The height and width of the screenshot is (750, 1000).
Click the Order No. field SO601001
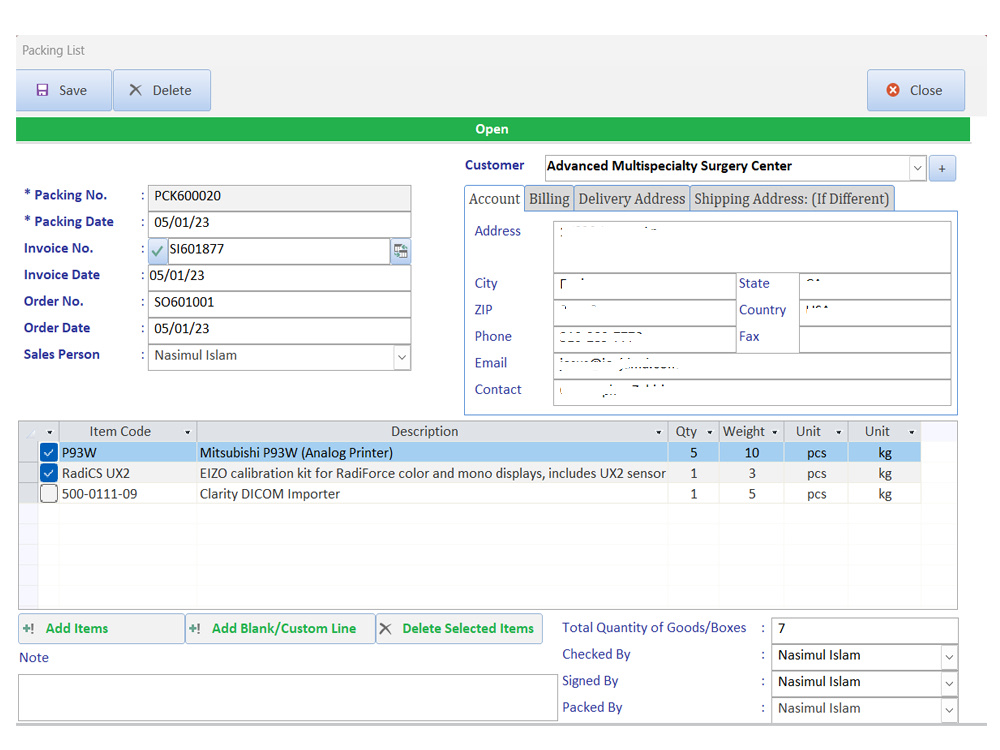(279, 304)
